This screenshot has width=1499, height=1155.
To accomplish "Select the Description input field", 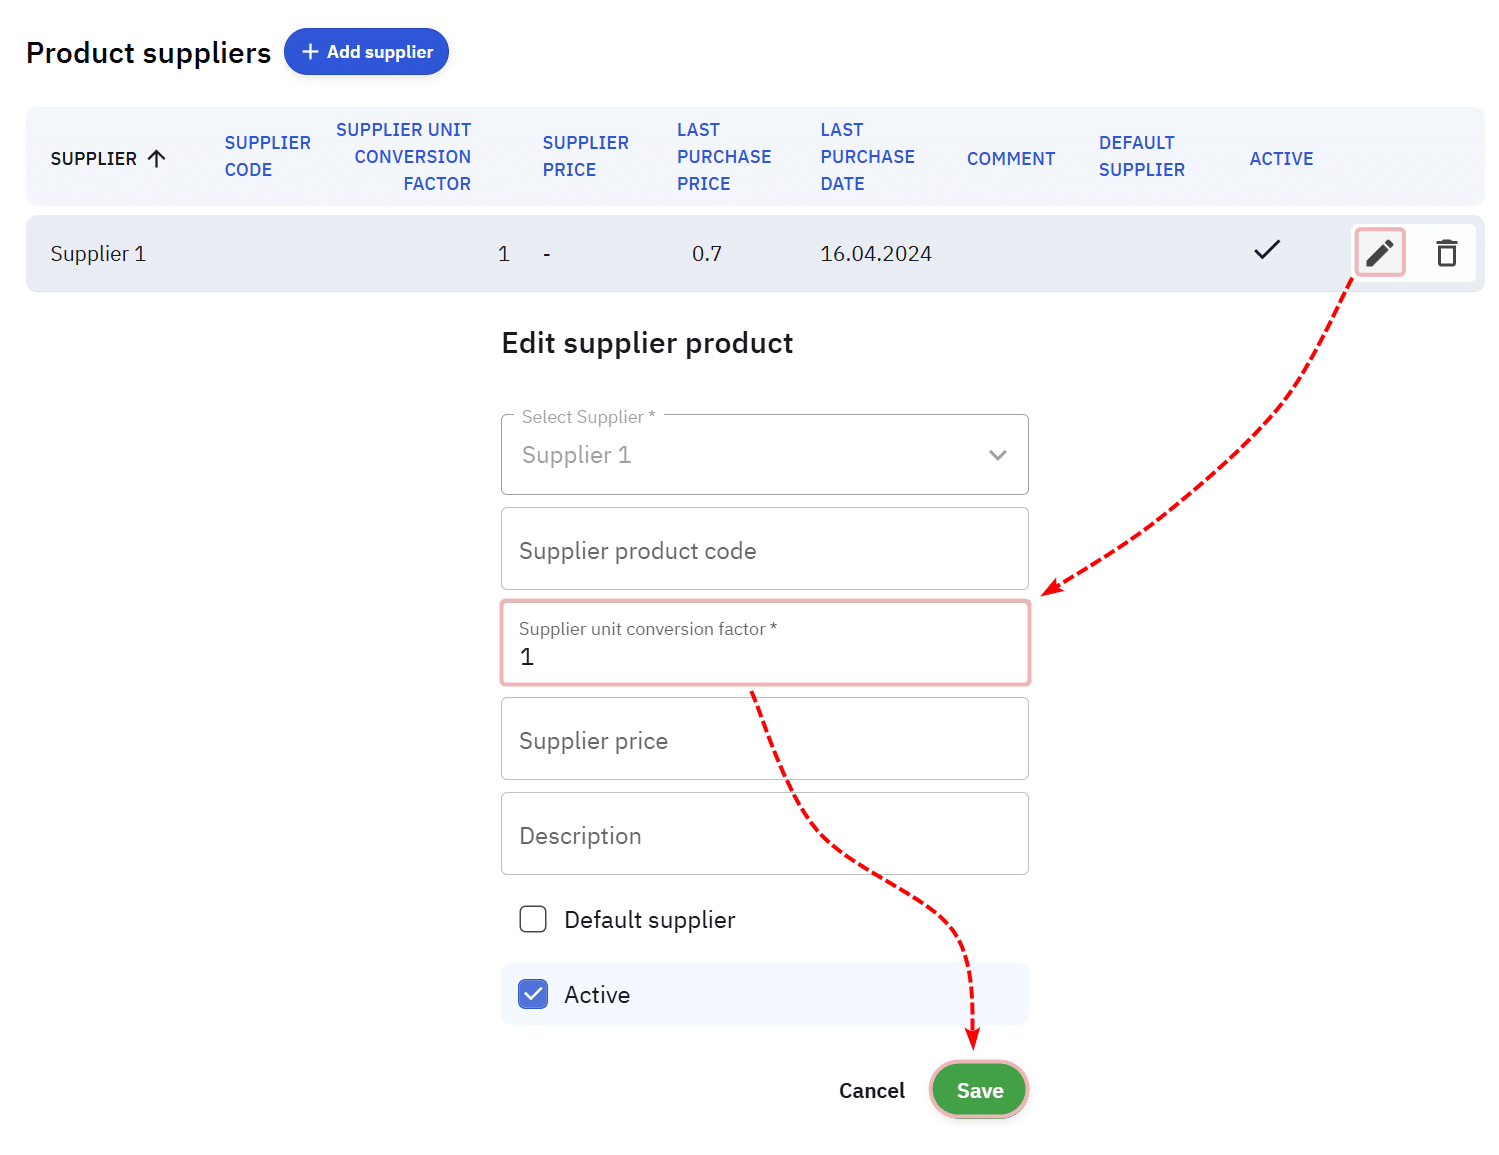I will tap(763, 834).
